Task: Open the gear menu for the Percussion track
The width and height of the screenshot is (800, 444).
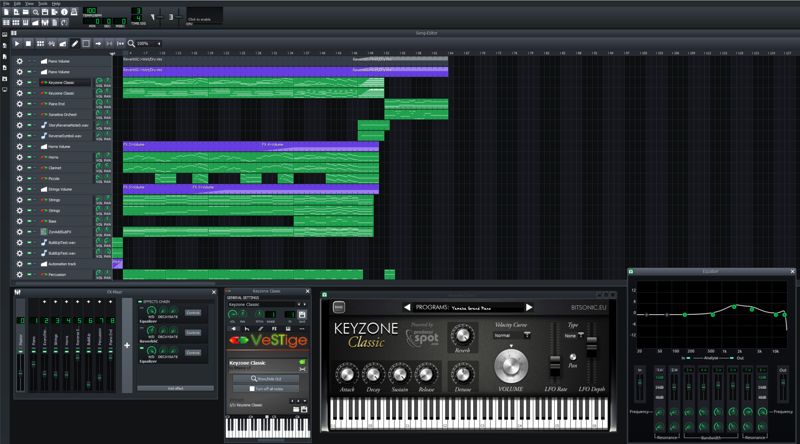Action: 19,275
